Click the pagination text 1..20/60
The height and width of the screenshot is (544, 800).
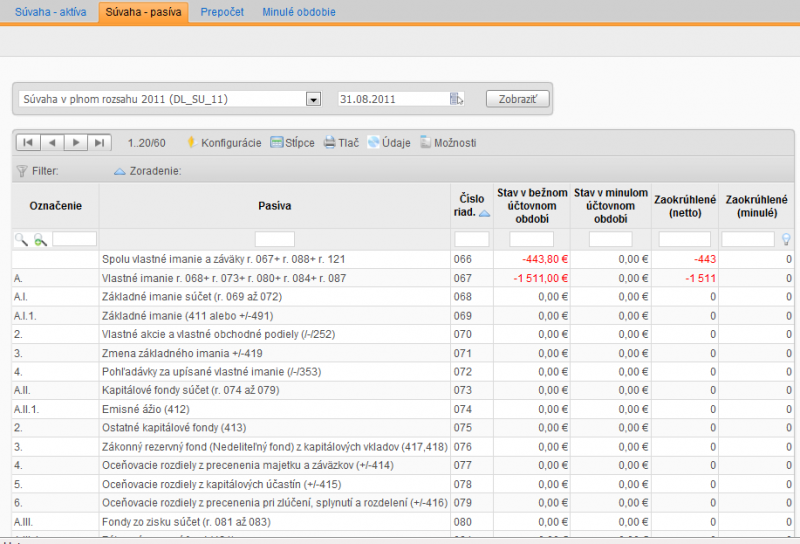[x=146, y=143]
